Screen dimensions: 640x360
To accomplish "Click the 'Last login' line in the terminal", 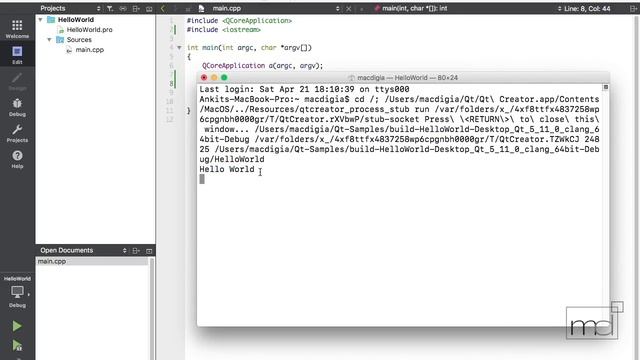I will (304, 89).
